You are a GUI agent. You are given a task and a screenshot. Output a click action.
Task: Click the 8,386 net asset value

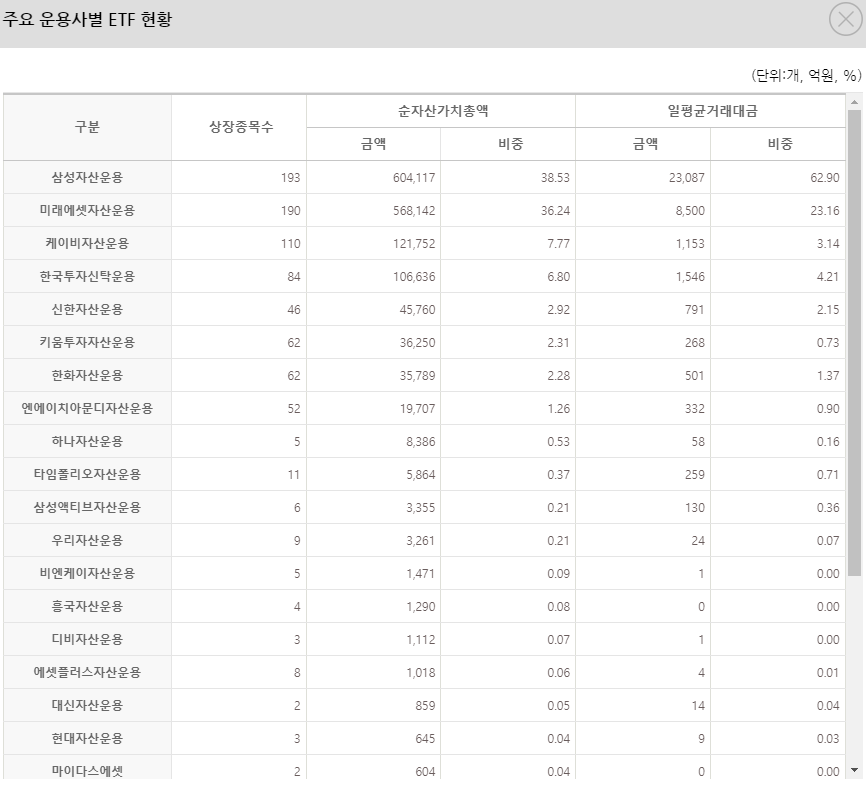point(420,442)
